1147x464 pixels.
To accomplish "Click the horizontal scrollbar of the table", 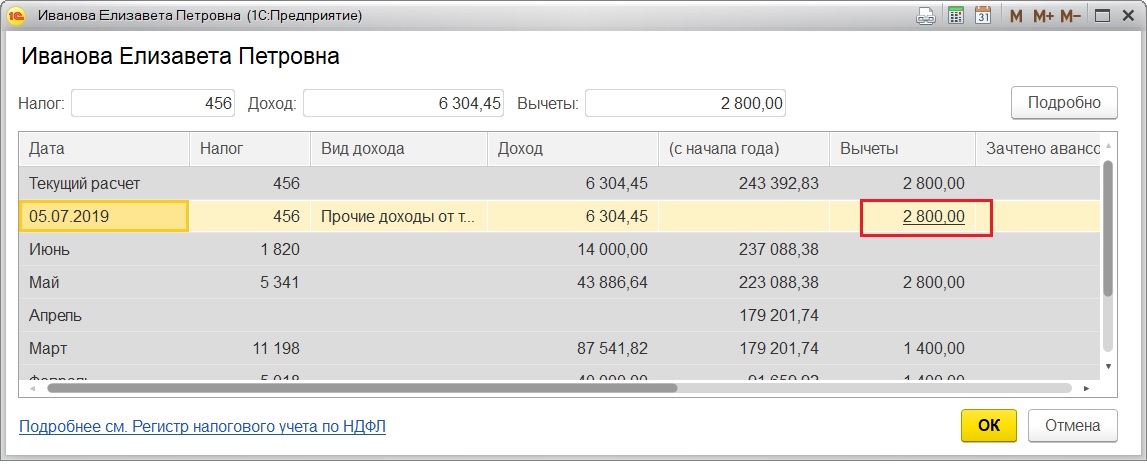I will tap(360, 387).
